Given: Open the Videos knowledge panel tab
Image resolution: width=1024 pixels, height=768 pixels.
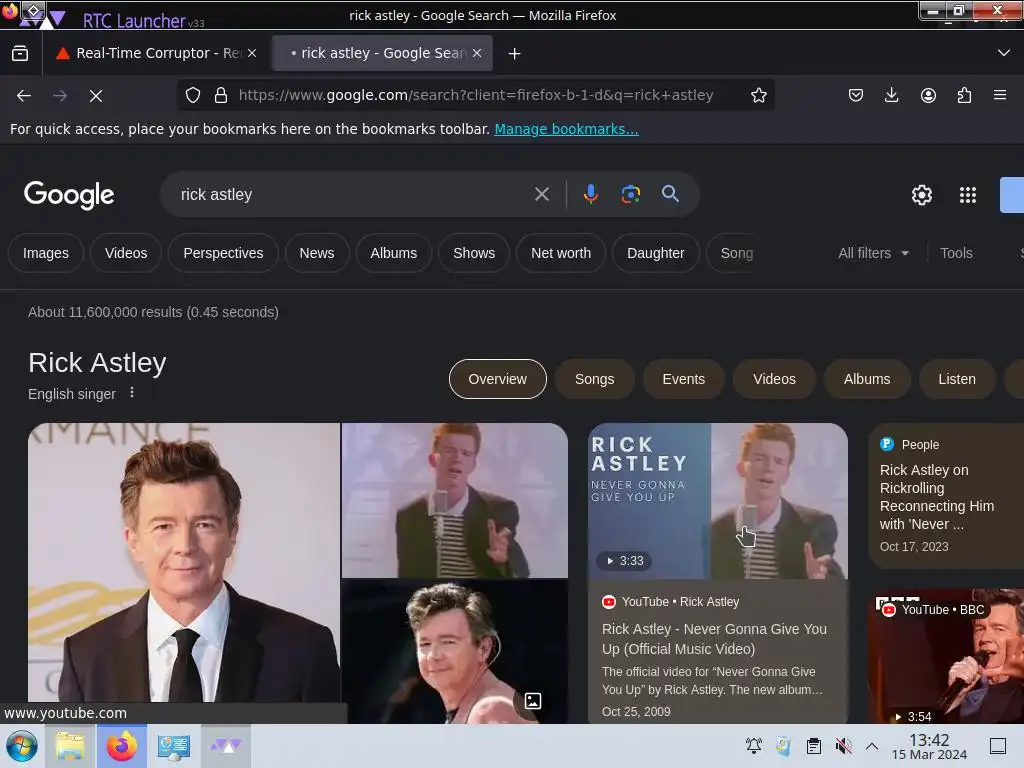Looking at the screenshot, I should pyautogui.click(x=774, y=379).
